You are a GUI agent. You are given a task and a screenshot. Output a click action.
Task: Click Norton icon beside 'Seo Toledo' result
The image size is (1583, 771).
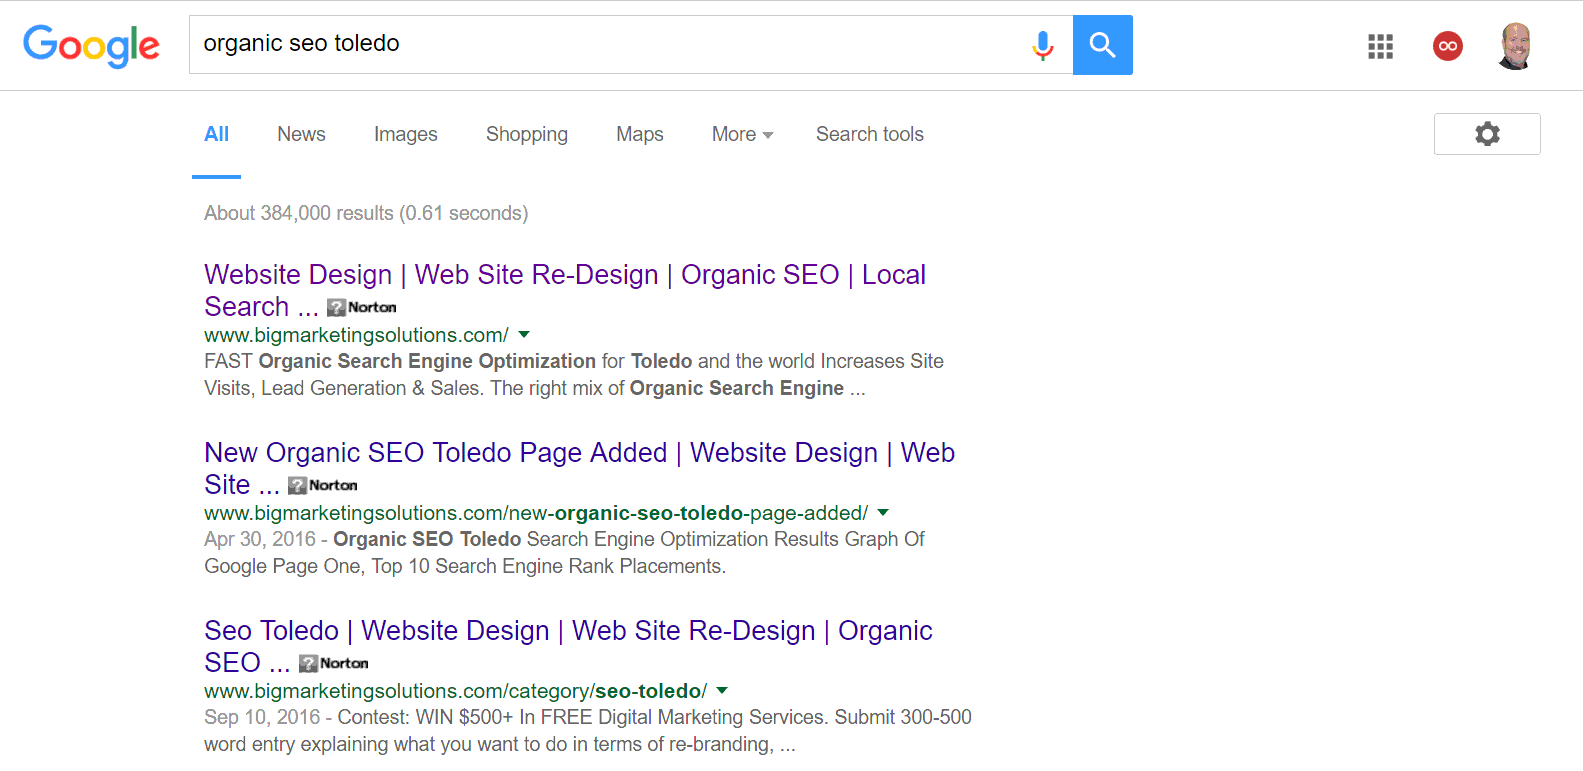[x=334, y=663]
